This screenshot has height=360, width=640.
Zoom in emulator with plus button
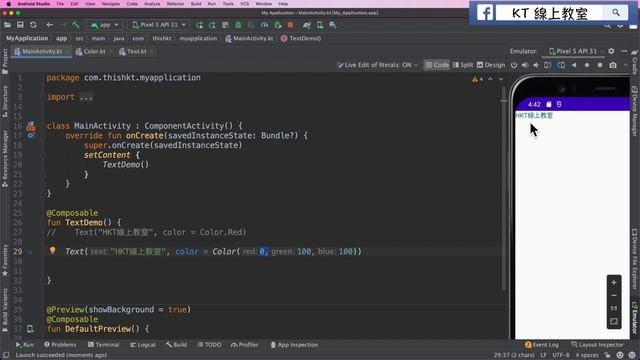click(x=613, y=282)
